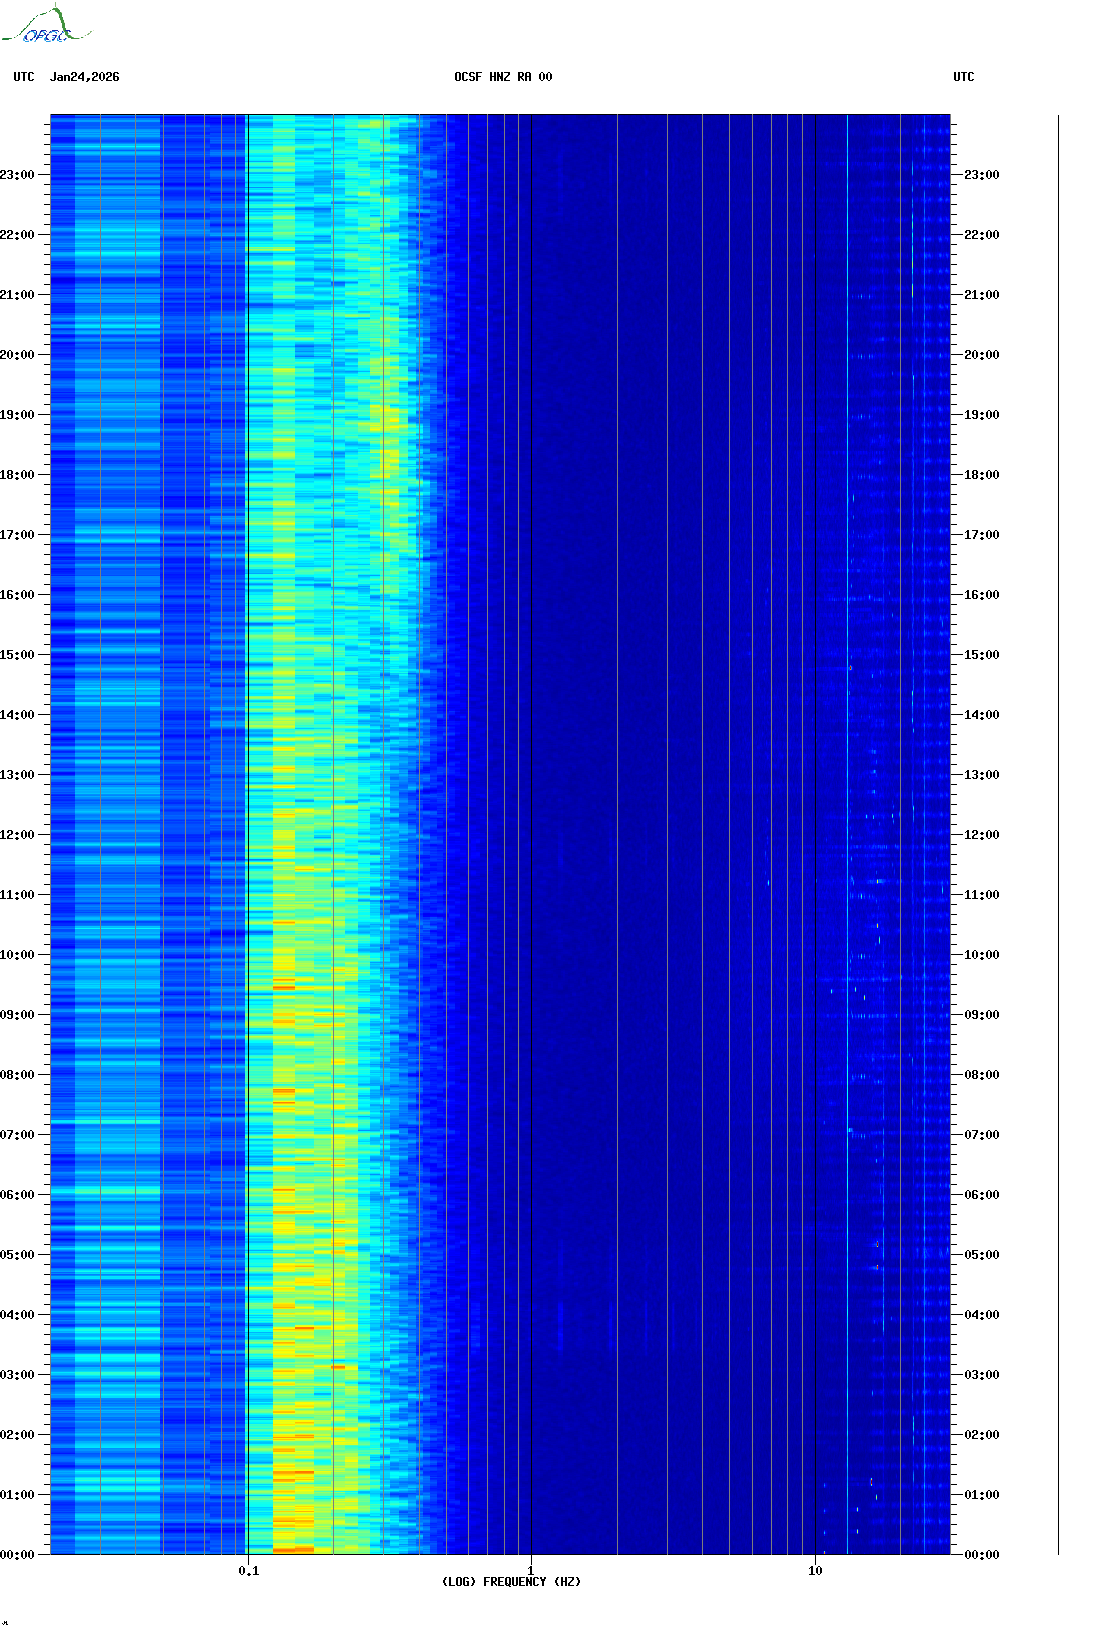Click the right-side 15:00 time label
The image size is (1102, 1634).
[982, 655]
